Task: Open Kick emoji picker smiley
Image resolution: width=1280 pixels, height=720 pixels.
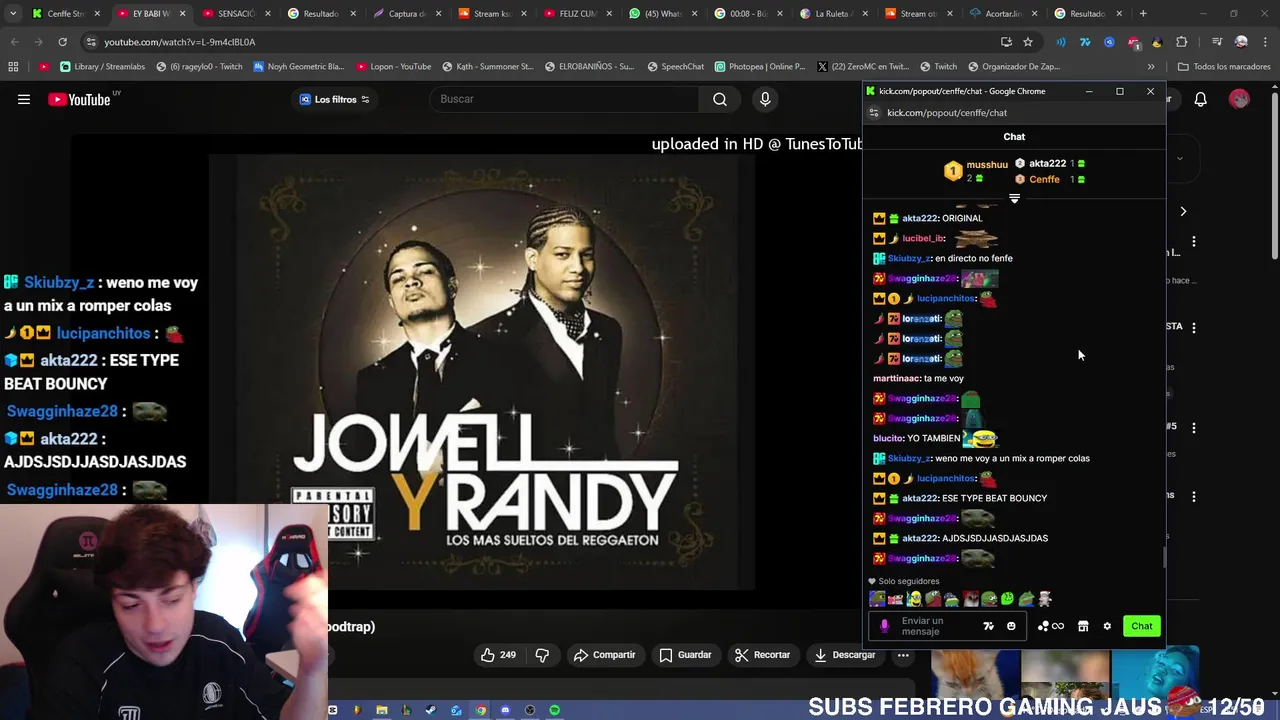Action: (x=1011, y=626)
